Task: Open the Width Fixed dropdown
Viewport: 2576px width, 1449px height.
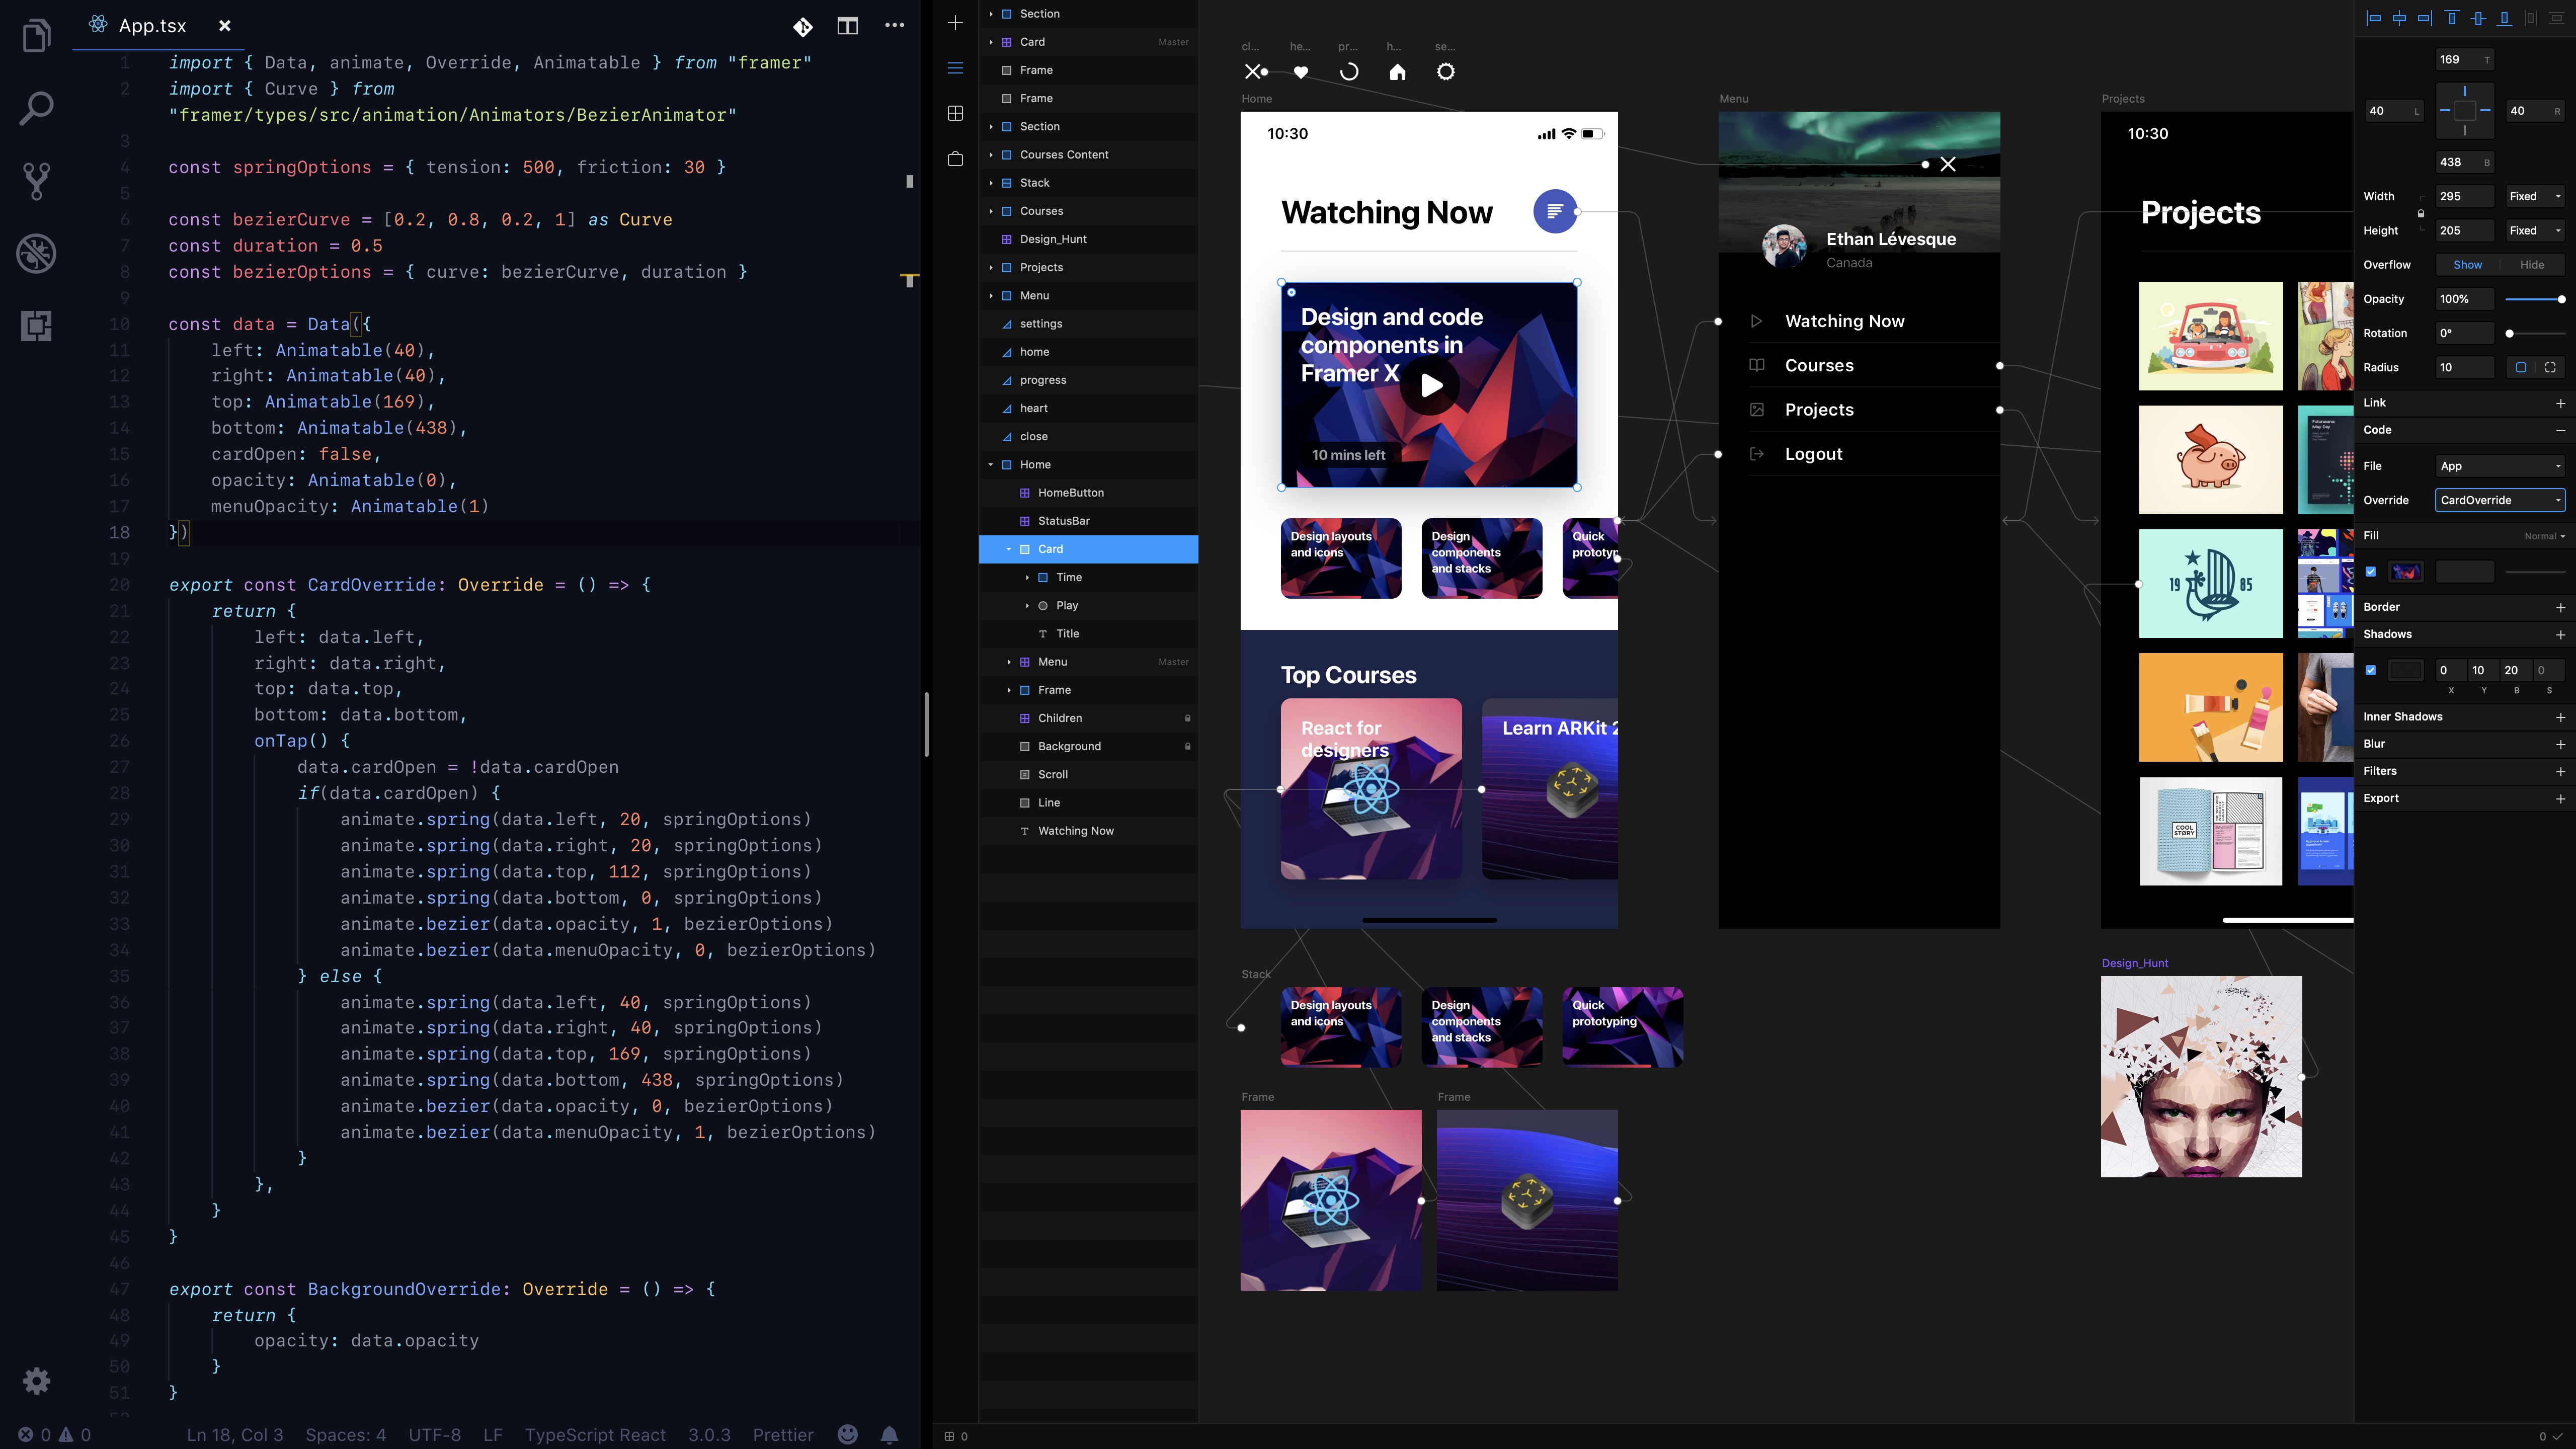Action: 2535,196
